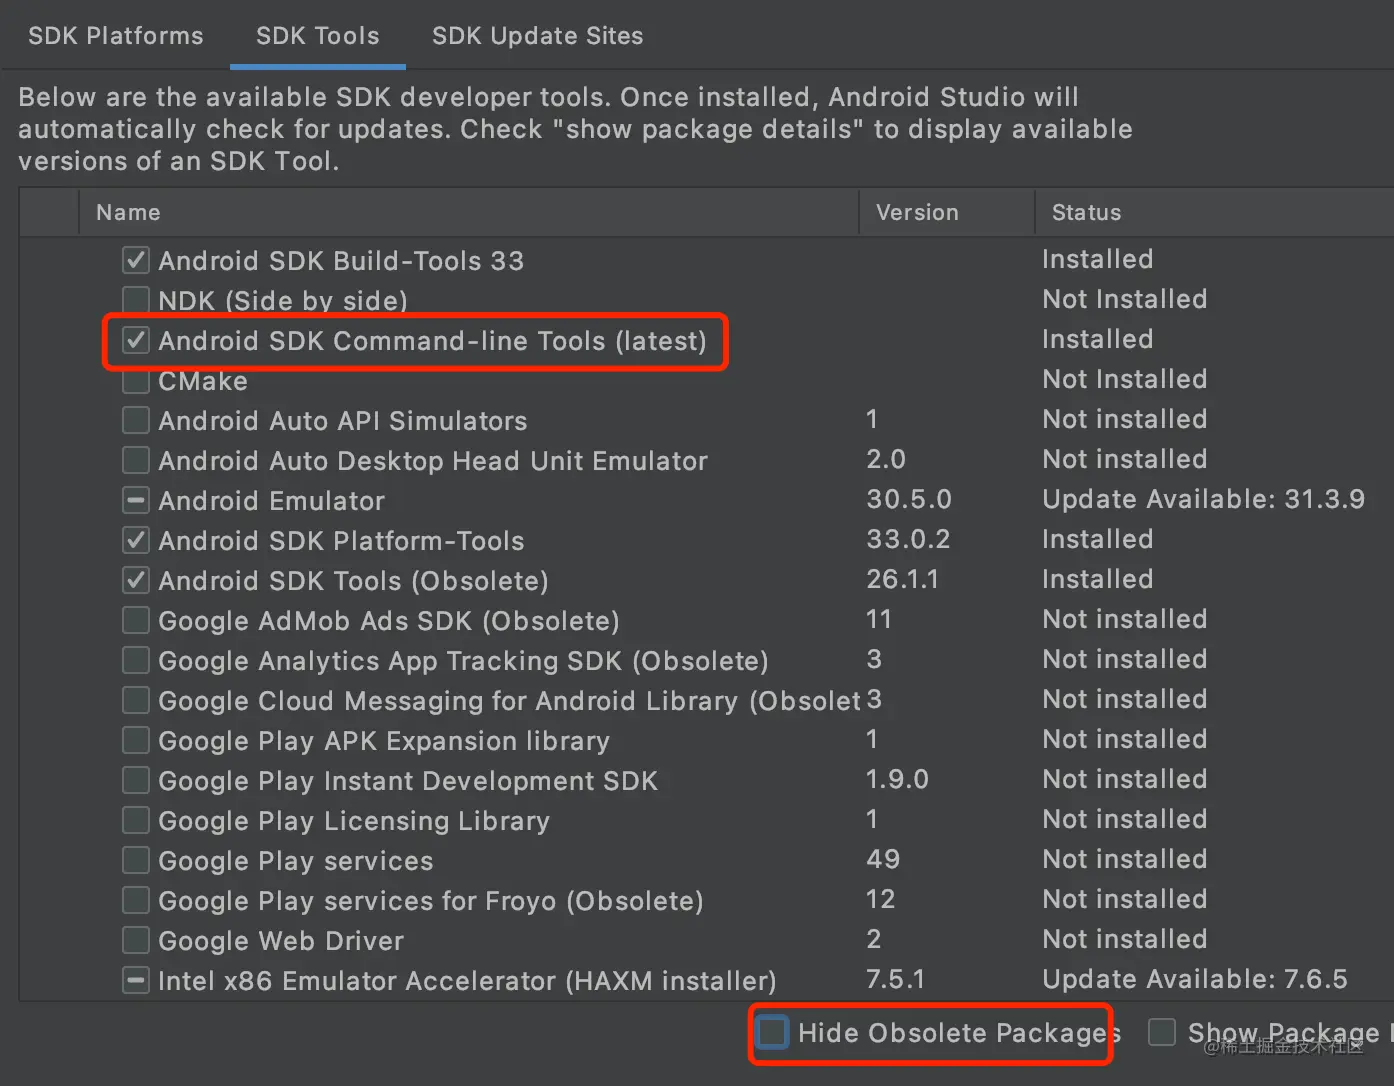Viewport: 1394px width, 1086px height.
Task: Check the CMake checkbox
Action: click(x=136, y=381)
